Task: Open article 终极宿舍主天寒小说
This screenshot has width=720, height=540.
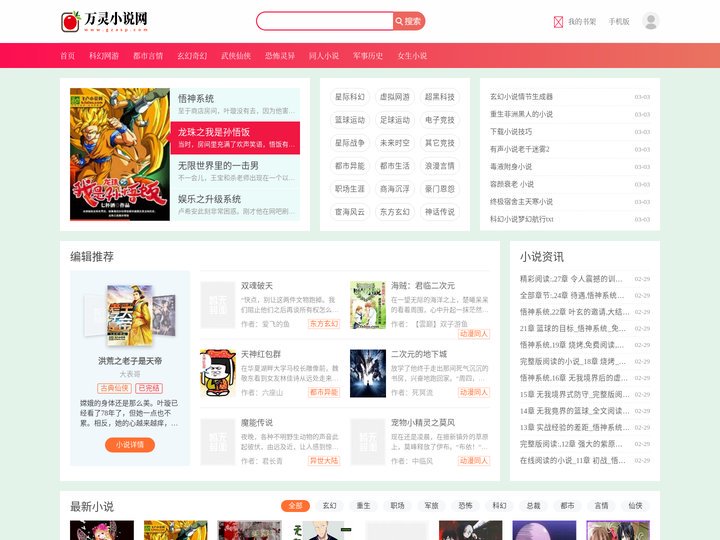Action: pyautogui.click(x=521, y=202)
